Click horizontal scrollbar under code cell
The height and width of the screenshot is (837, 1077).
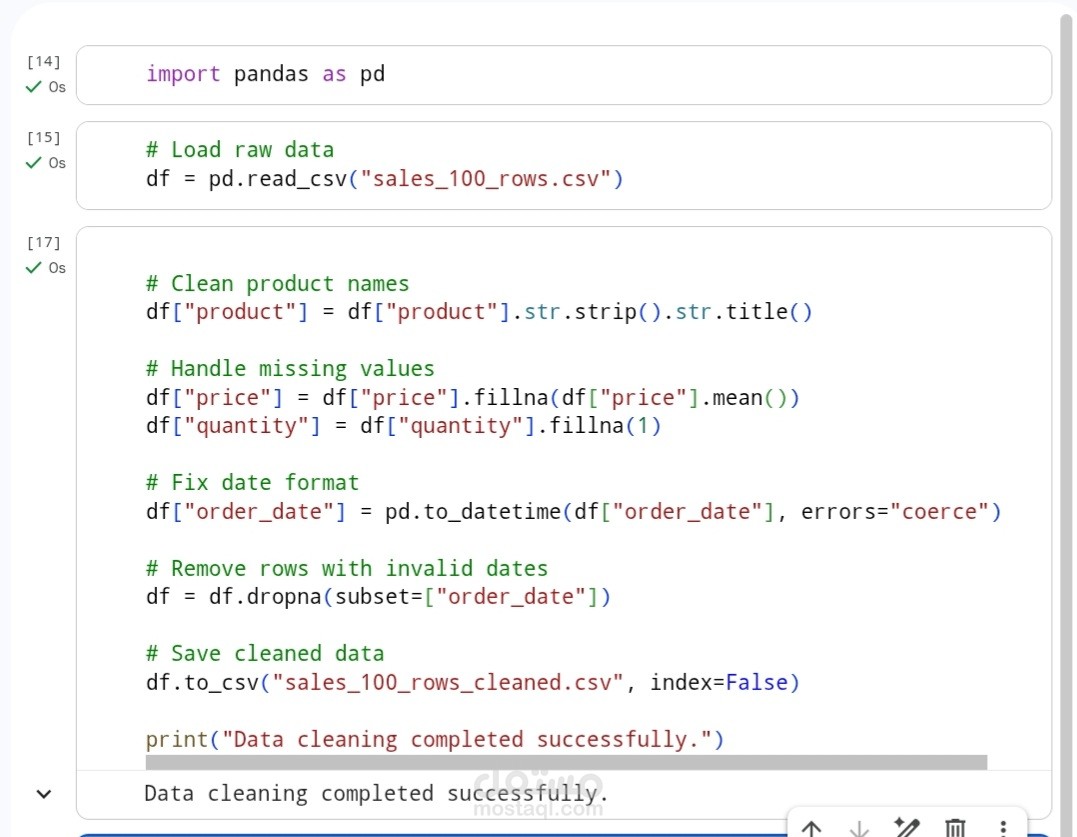566,762
